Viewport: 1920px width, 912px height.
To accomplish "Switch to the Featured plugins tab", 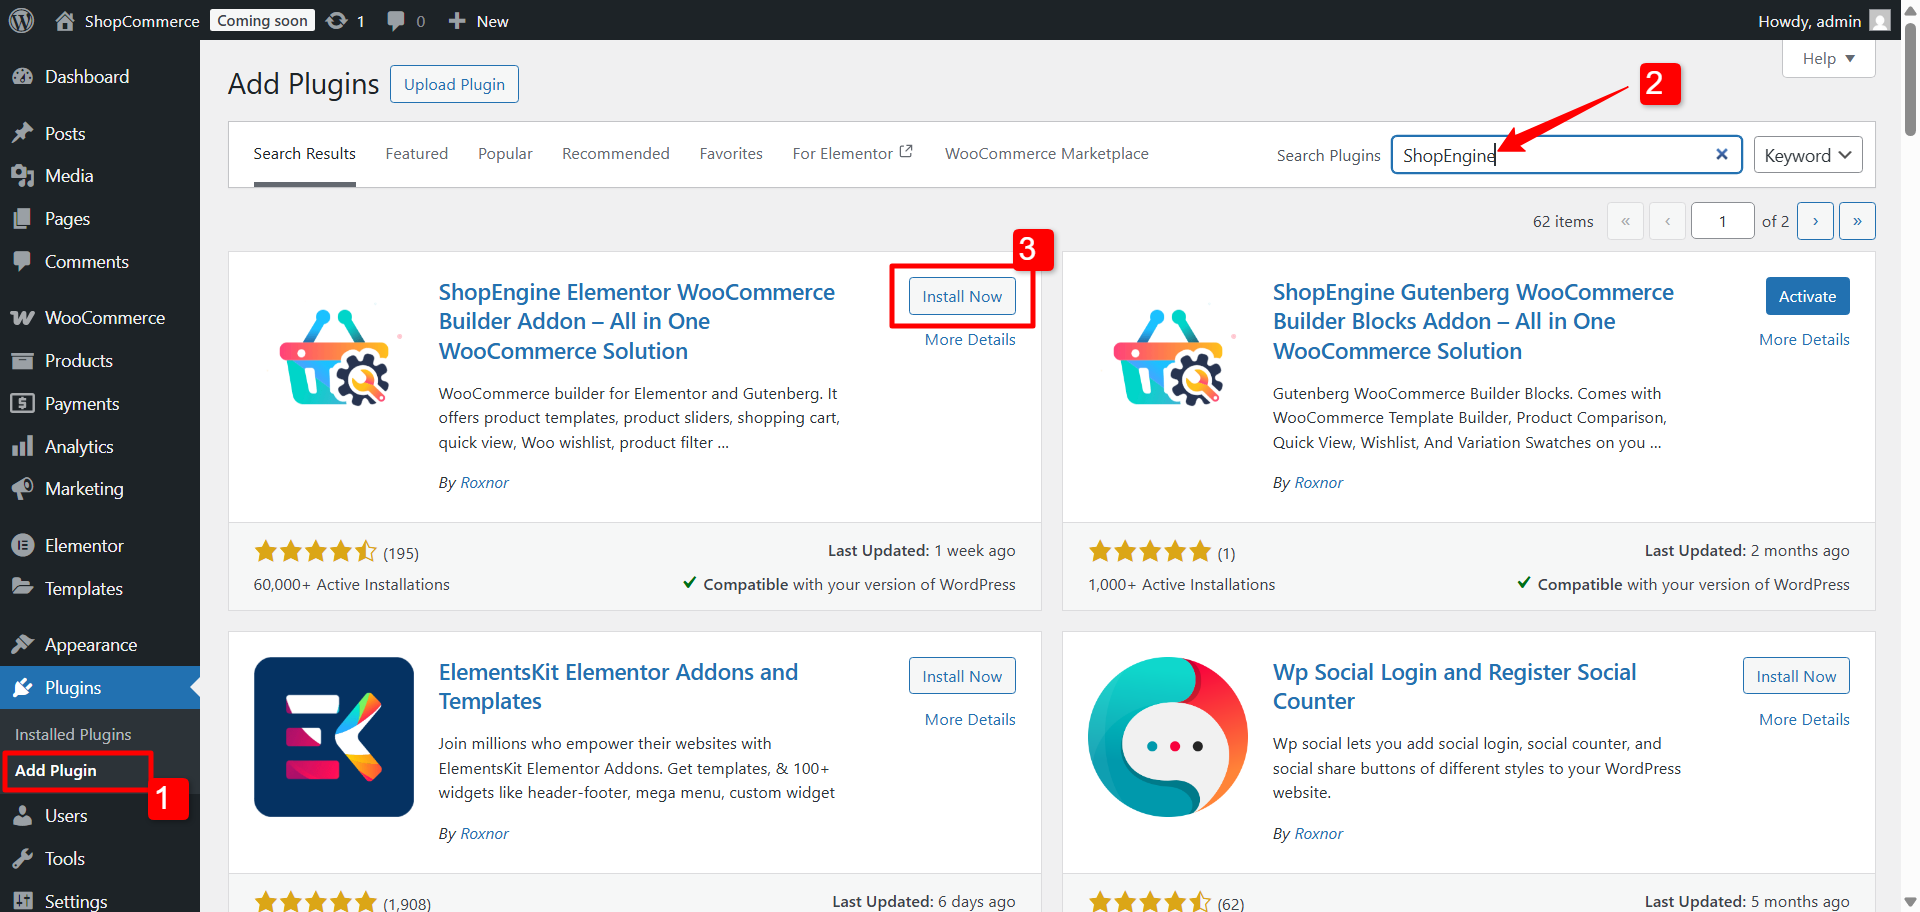I will pos(416,153).
